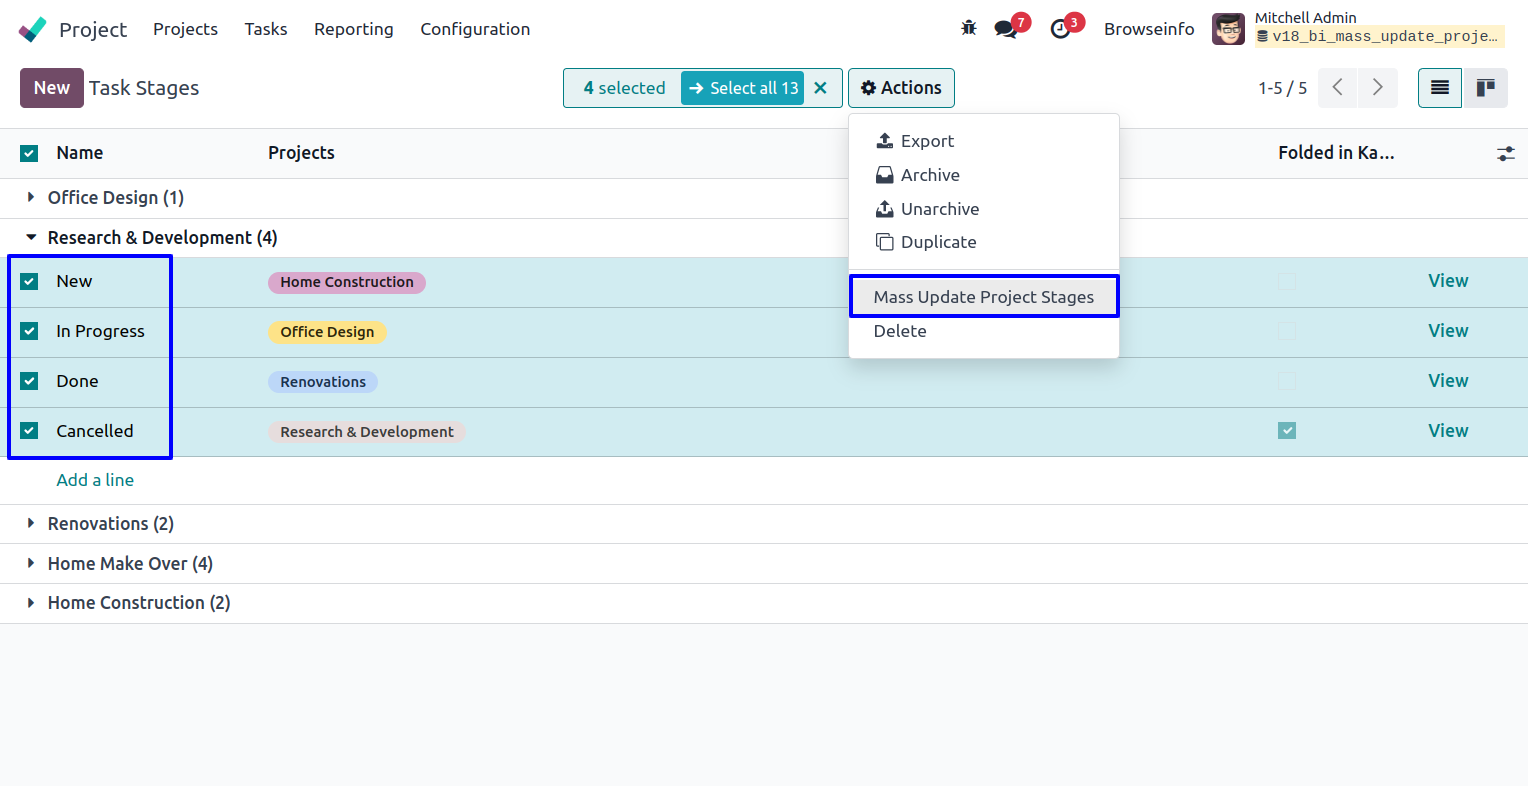Select Archive from Actions menu
This screenshot has width=1528, height=786.
(x=929, y=175)
